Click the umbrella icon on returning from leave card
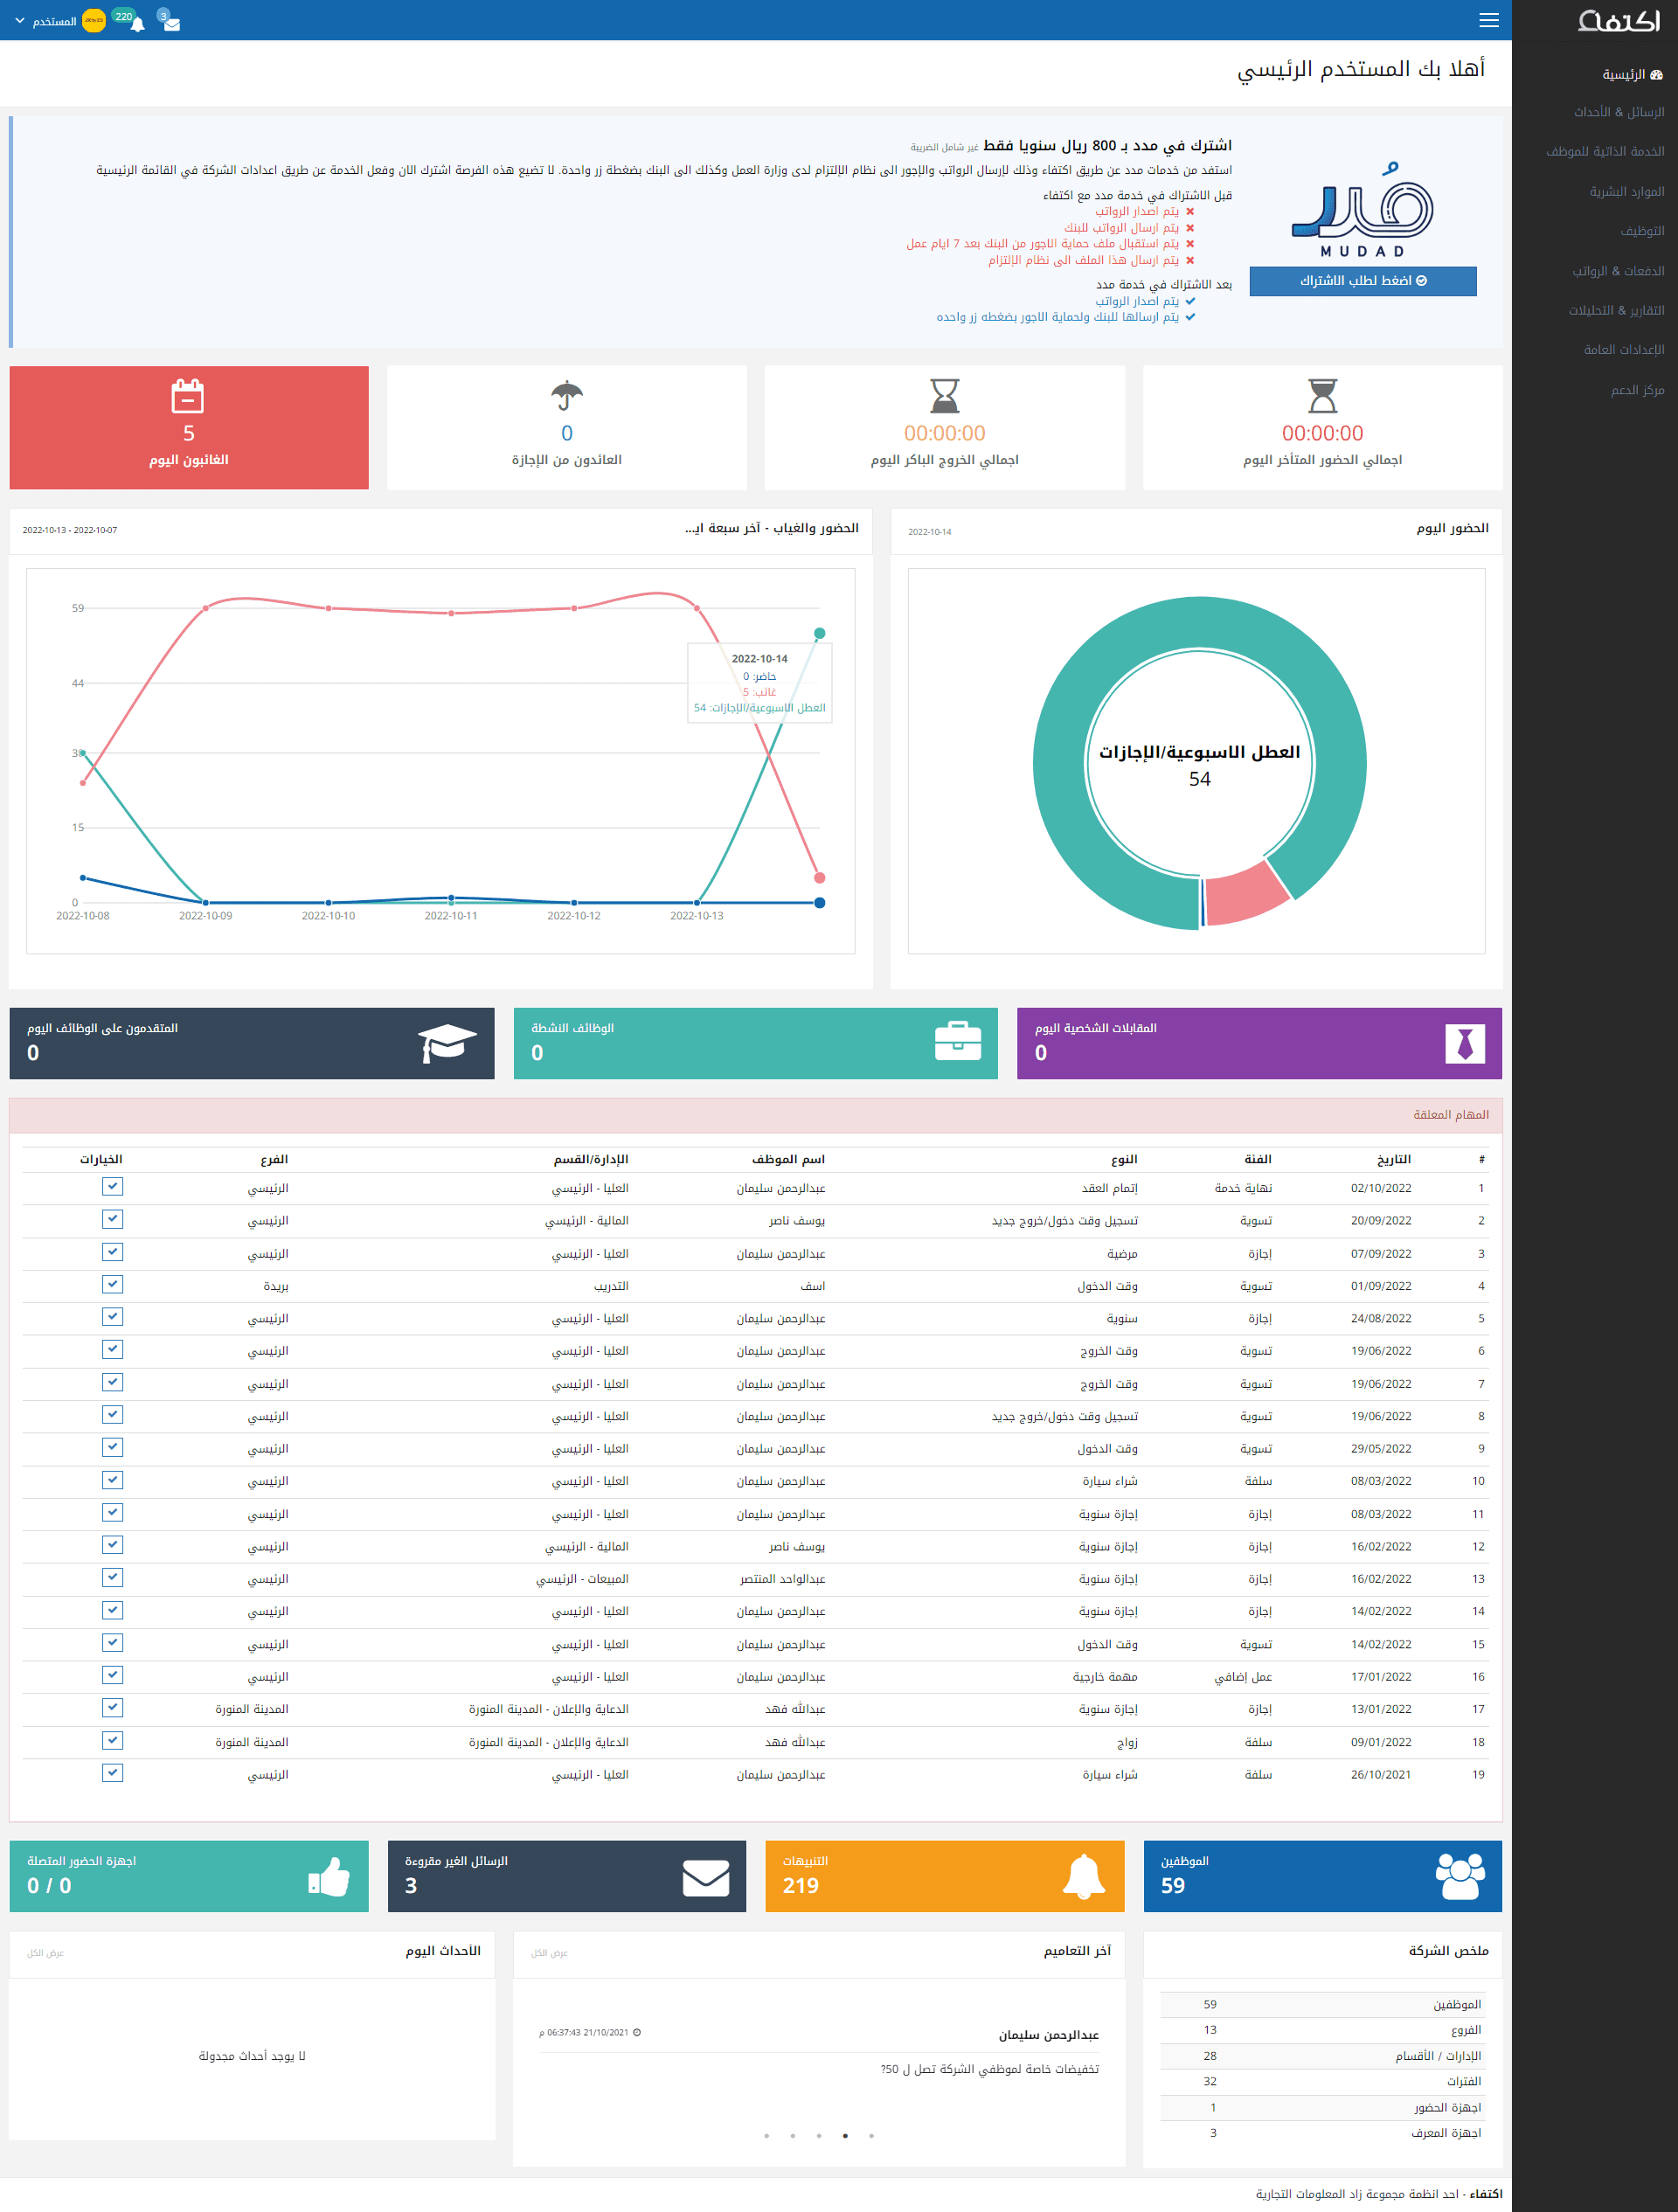 [566, 396]
